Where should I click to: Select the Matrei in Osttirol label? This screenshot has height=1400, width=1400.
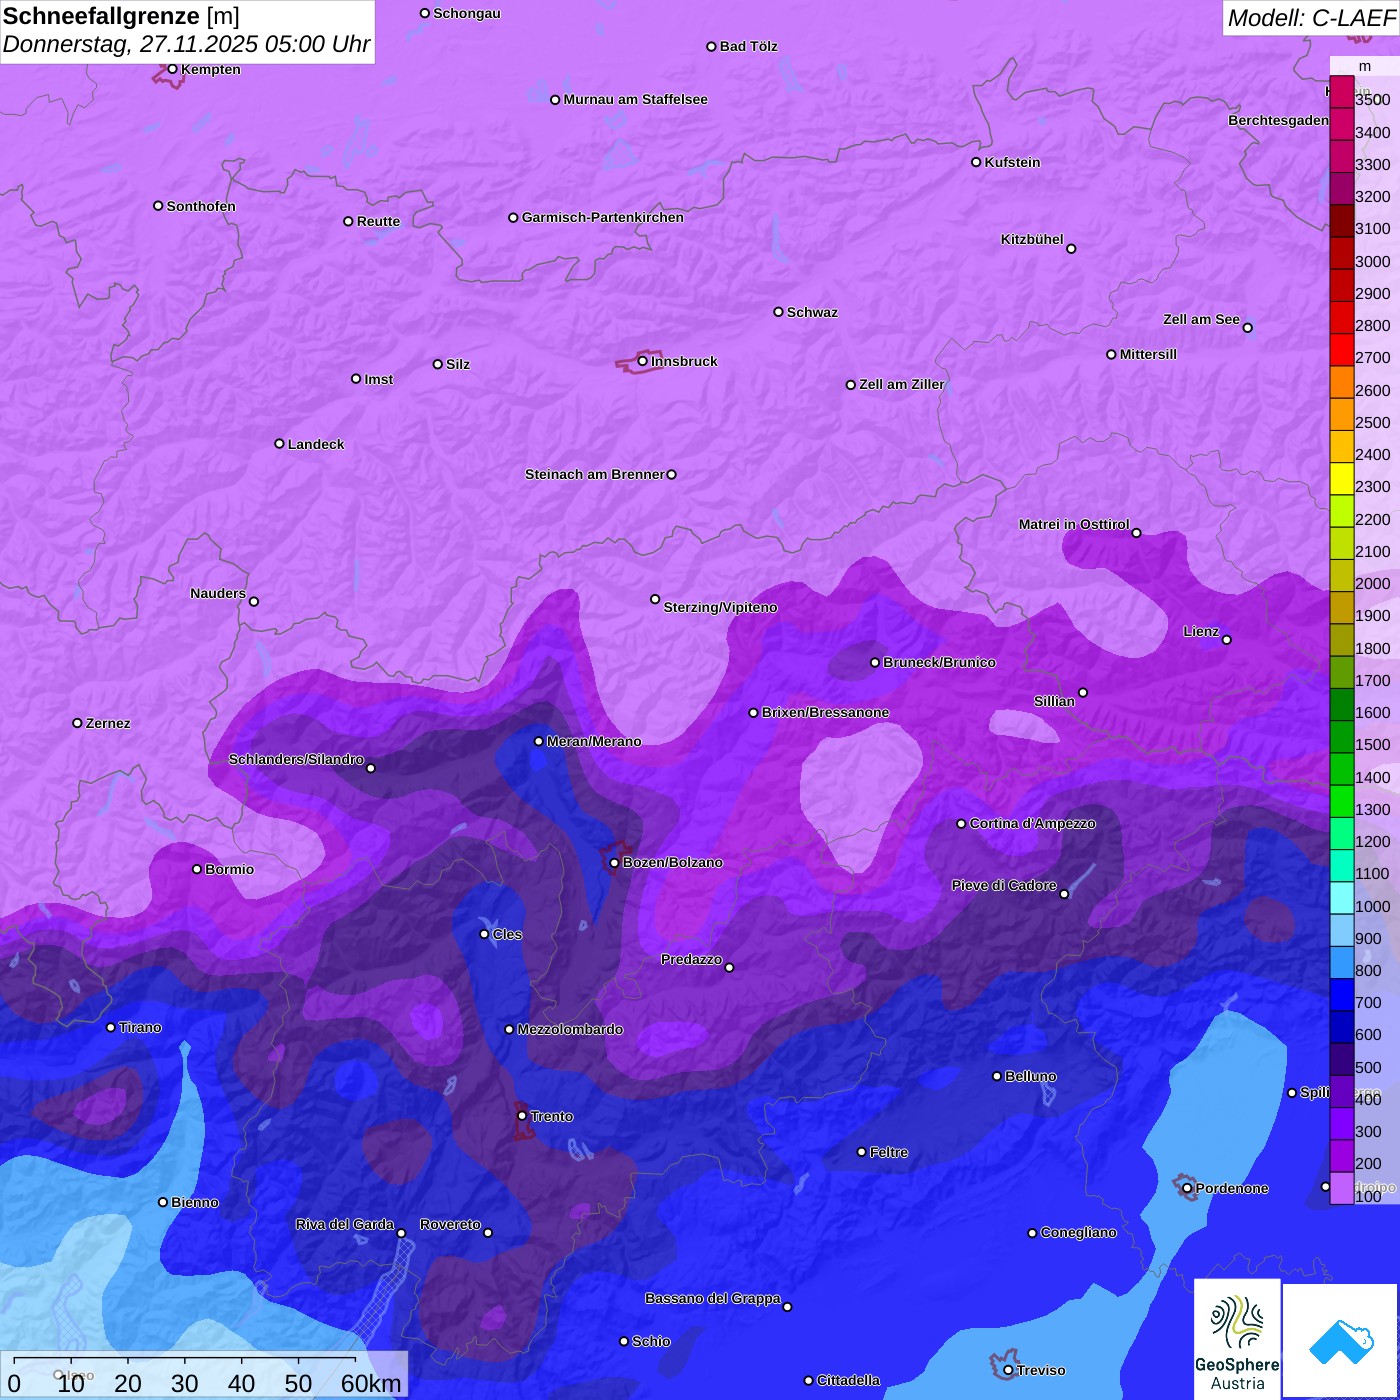[1074, 524]
